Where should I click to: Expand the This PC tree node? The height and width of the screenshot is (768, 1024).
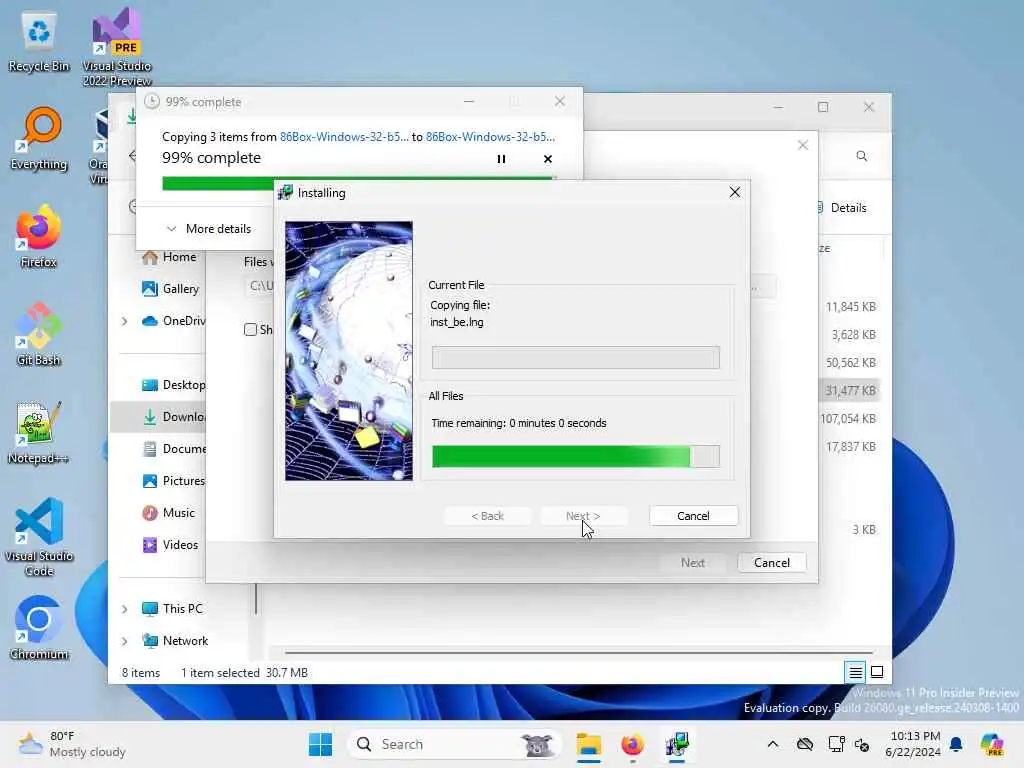[x=125, y=609]
